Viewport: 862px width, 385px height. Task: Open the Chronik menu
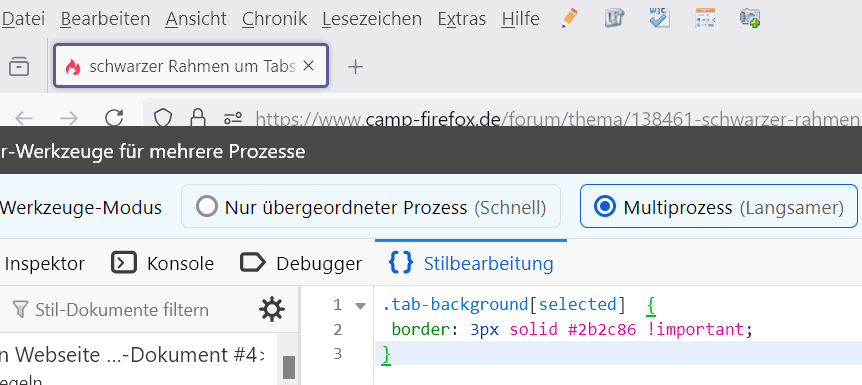coord(274,19)
